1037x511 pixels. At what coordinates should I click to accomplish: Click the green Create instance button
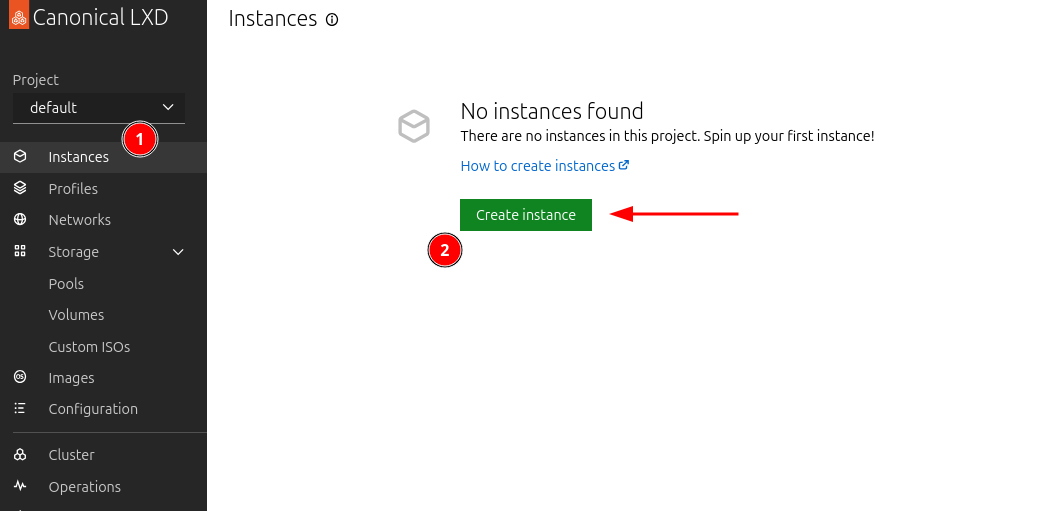[526, 215]
